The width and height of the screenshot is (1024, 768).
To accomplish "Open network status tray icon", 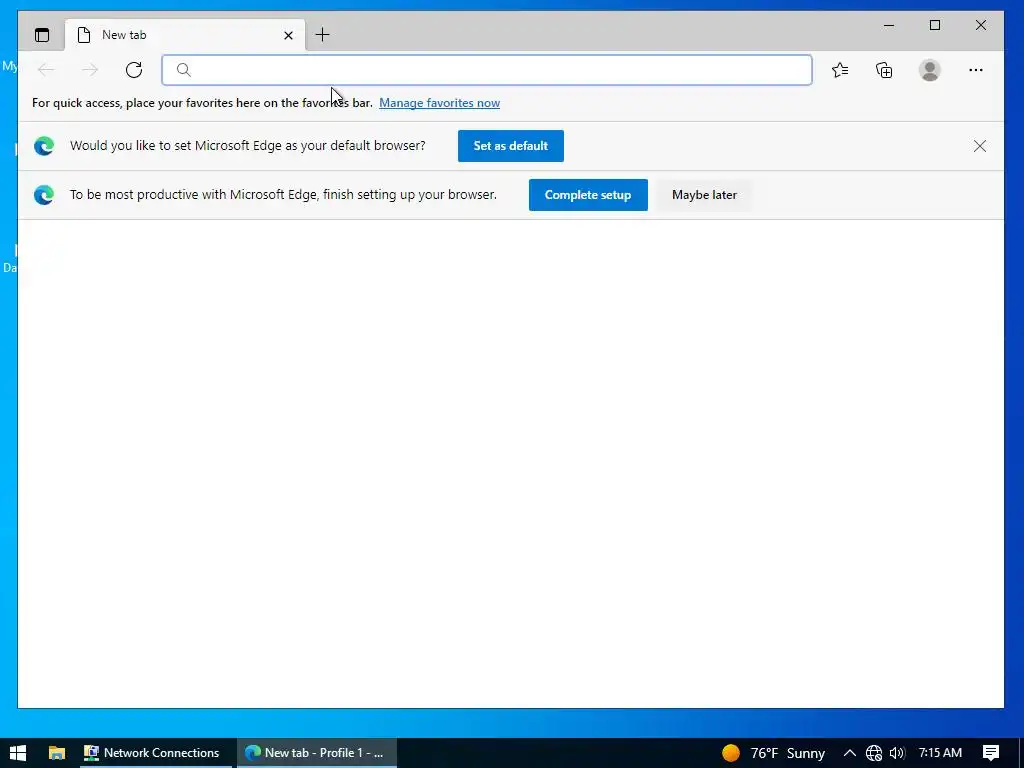I will pyautogui.click(x=874, y=753).
